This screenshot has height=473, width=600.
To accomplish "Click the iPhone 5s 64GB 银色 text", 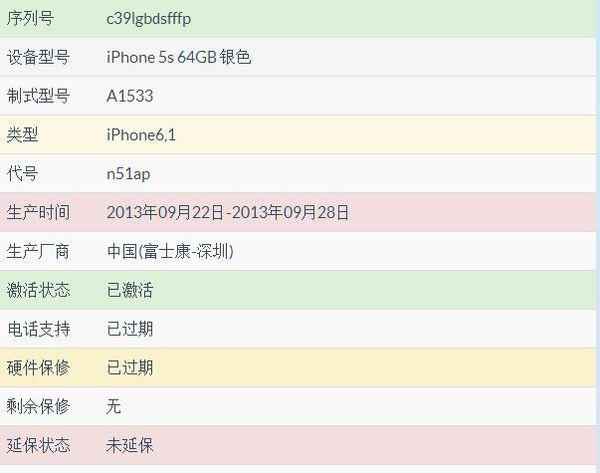I will [x=178, y=57].
